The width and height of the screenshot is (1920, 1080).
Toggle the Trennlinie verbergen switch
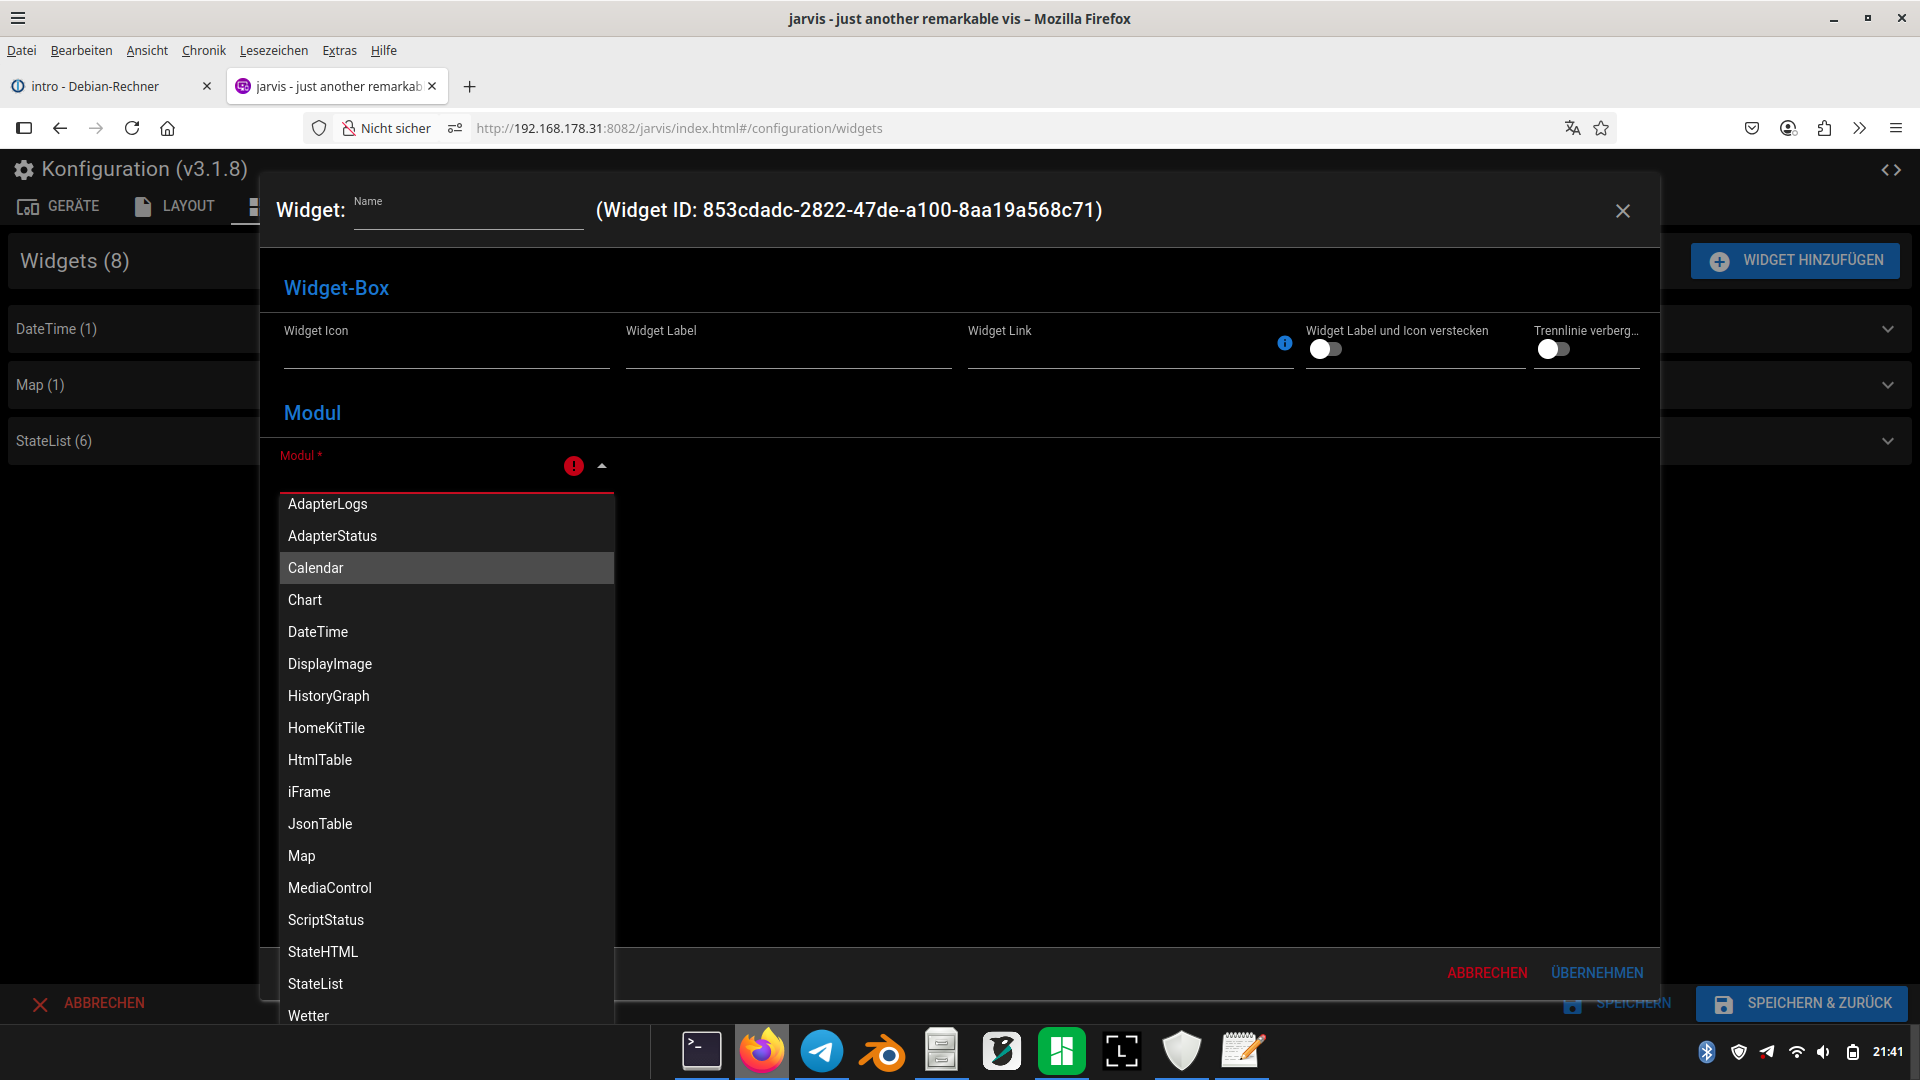[1553, 349]
